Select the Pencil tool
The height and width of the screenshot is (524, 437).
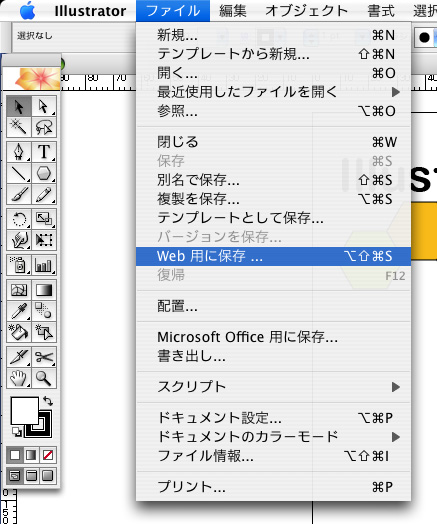pos(44,194)
